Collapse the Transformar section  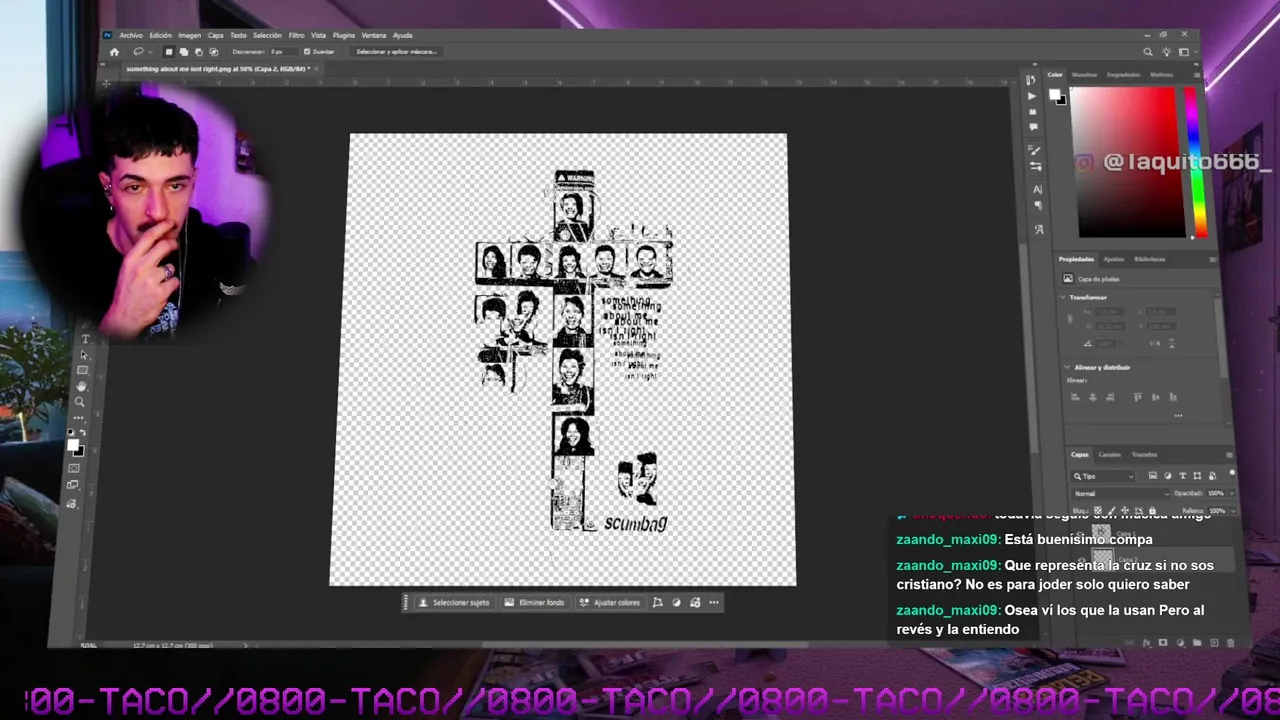pos(1063,297)
